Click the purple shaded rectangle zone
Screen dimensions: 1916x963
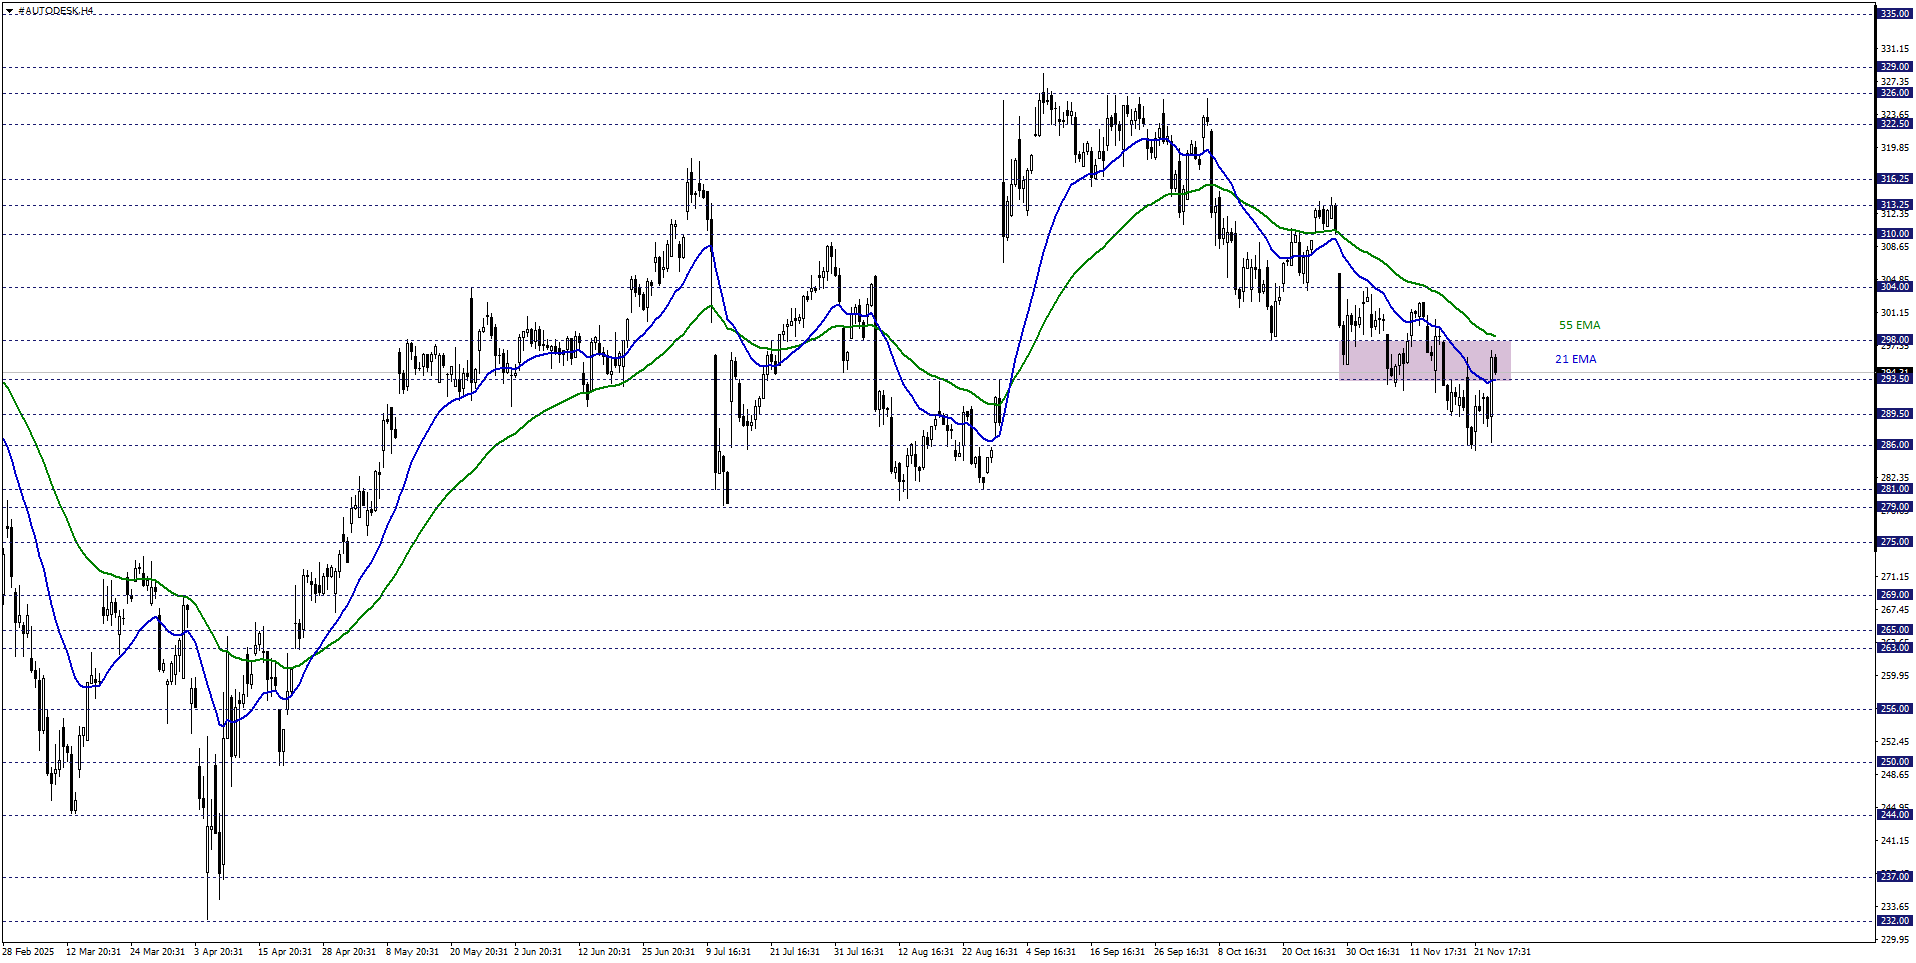tap(1424, 360)
